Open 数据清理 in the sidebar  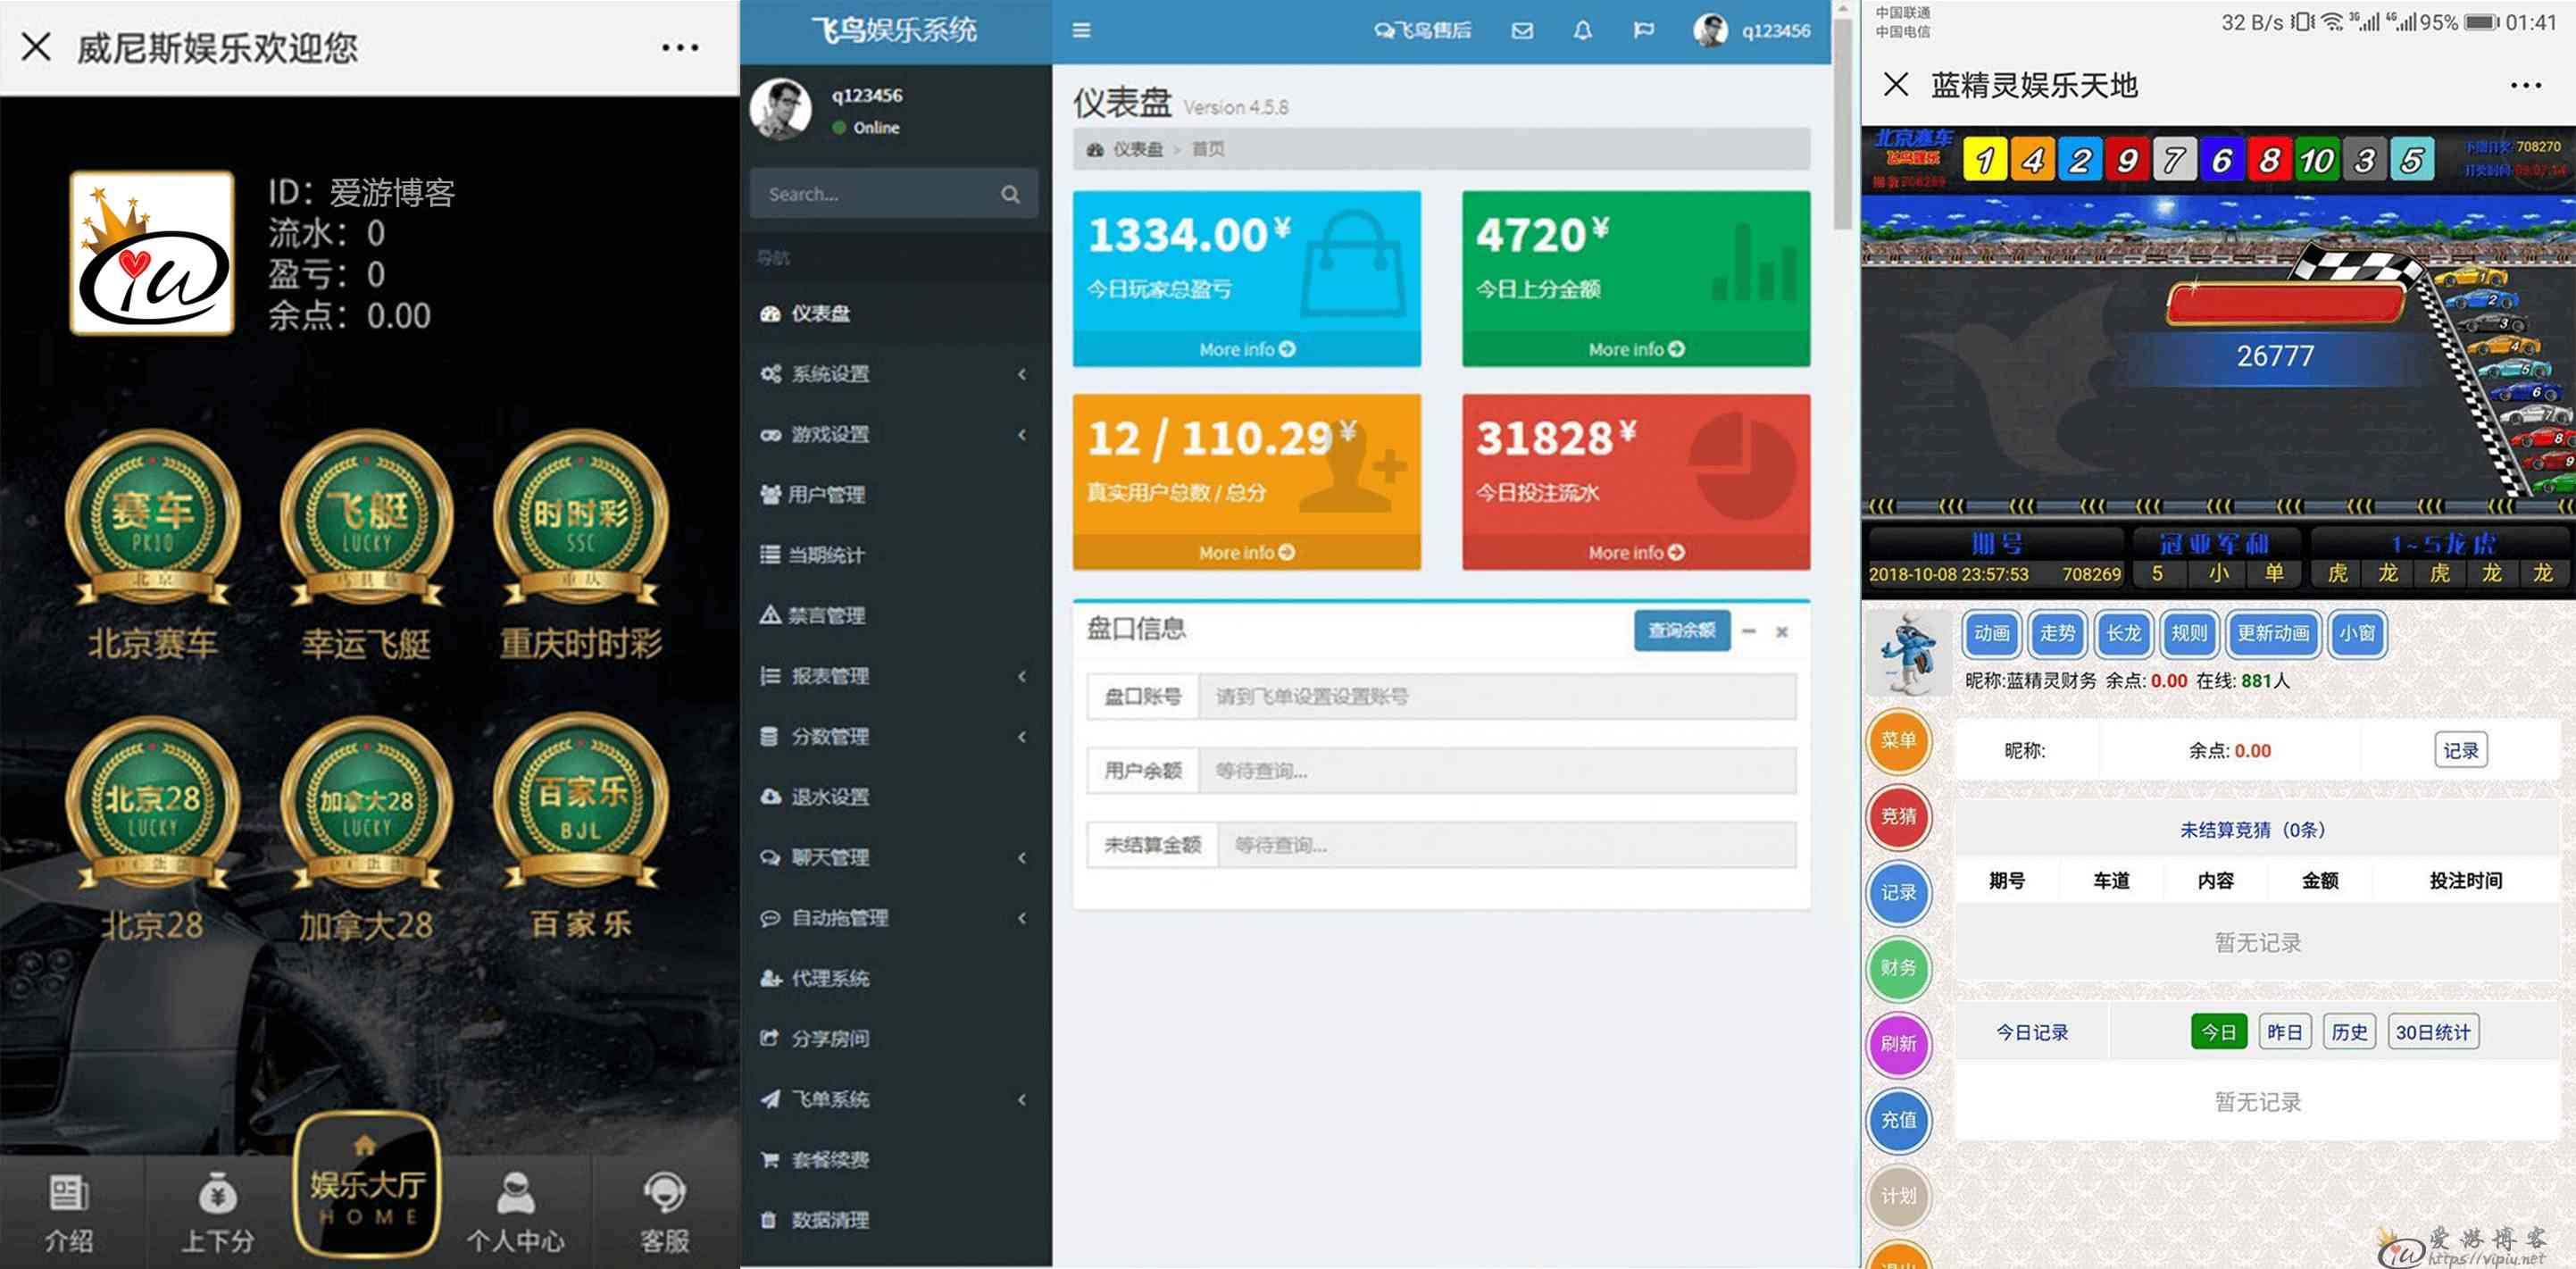894,1220
